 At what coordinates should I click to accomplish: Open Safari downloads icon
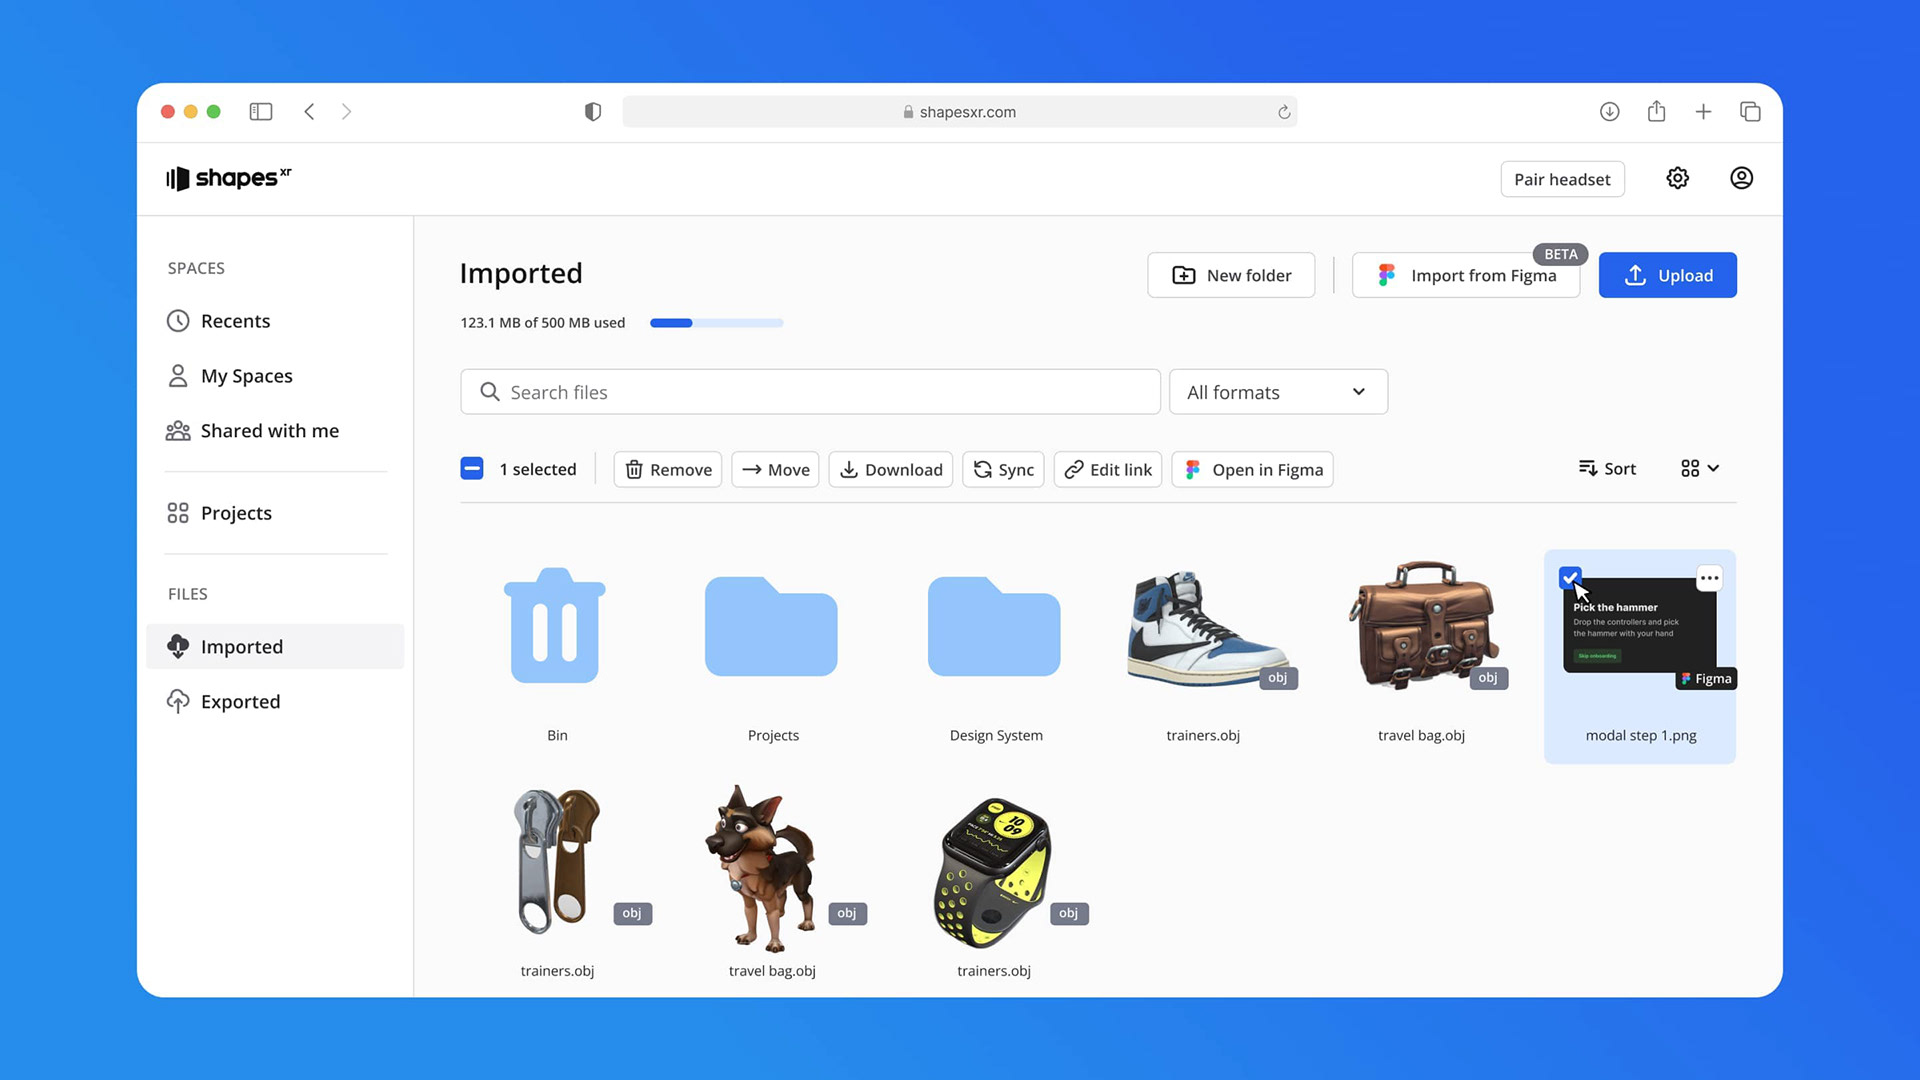(1609, 112)
